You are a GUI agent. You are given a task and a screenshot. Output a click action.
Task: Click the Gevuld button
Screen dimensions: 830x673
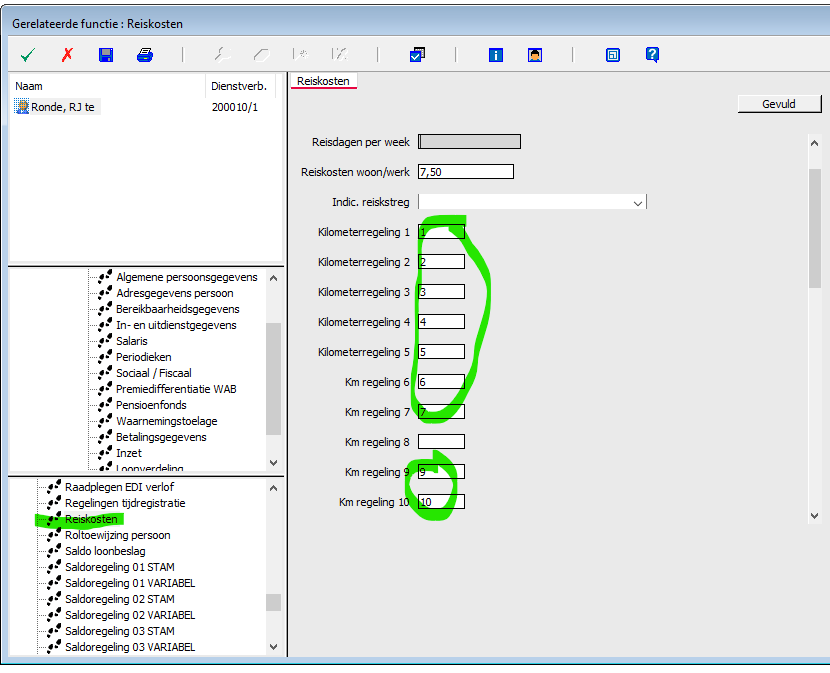click(x=779, y=104)
